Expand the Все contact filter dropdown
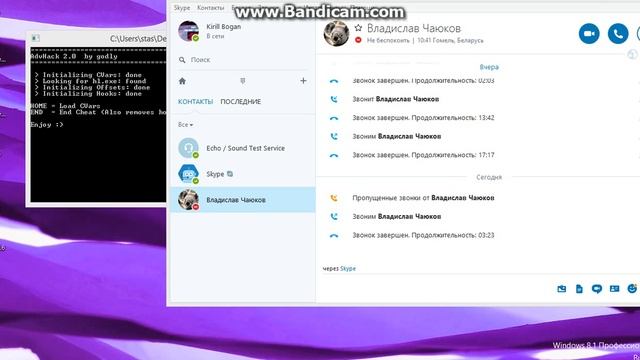Image resolution: width=640 pixels, height=360 pixels. [185, 124]
